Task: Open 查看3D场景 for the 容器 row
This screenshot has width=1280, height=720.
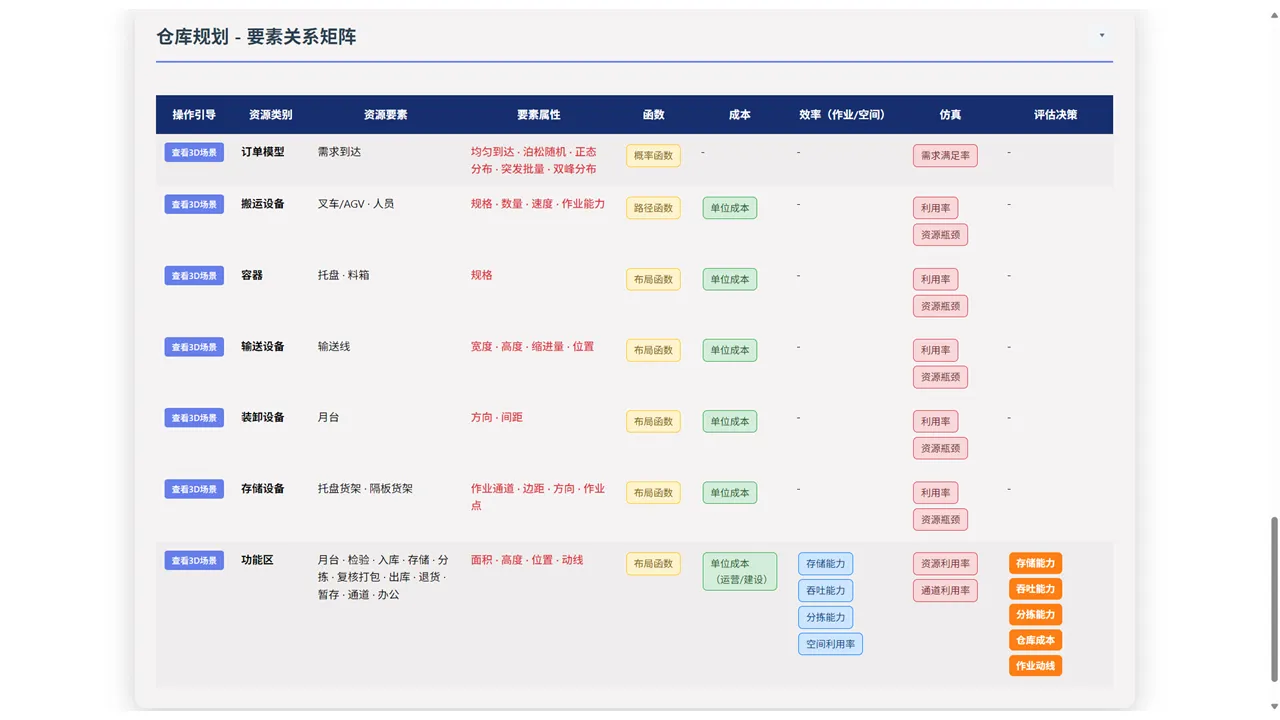Action: [194, 275]
